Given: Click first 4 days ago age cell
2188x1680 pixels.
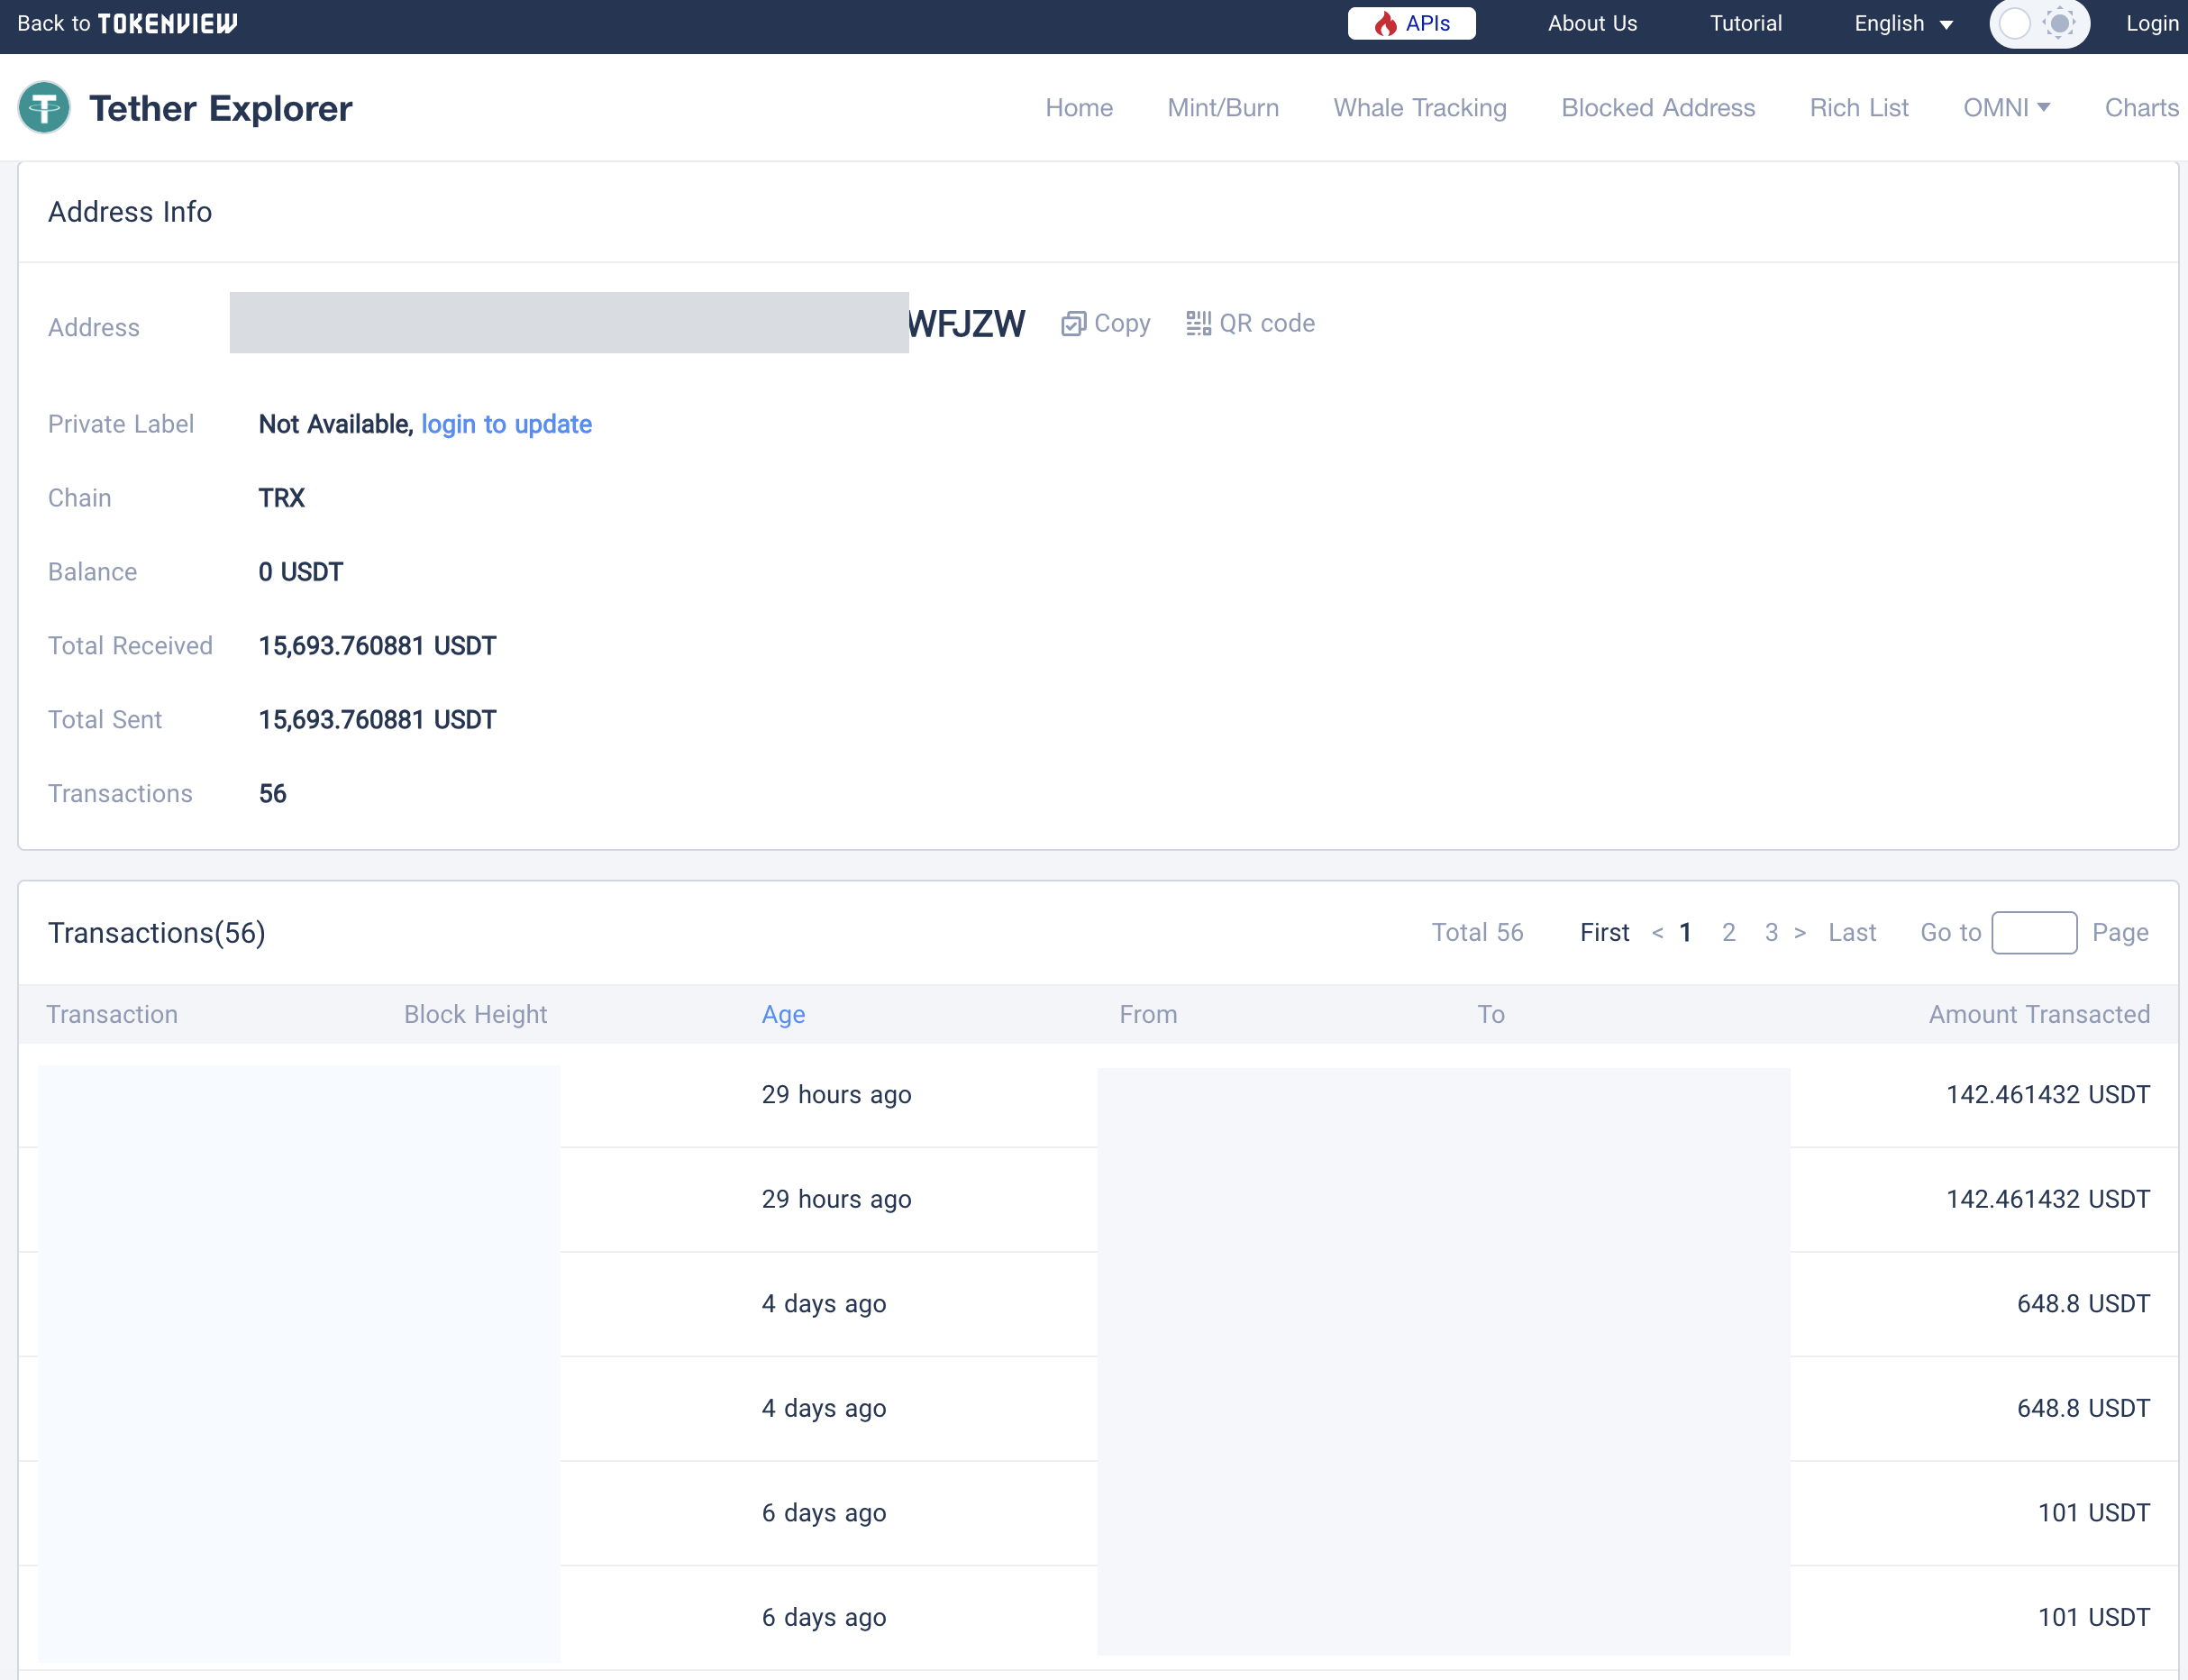Looking at the screenshot, I should tap(823, 1303).
